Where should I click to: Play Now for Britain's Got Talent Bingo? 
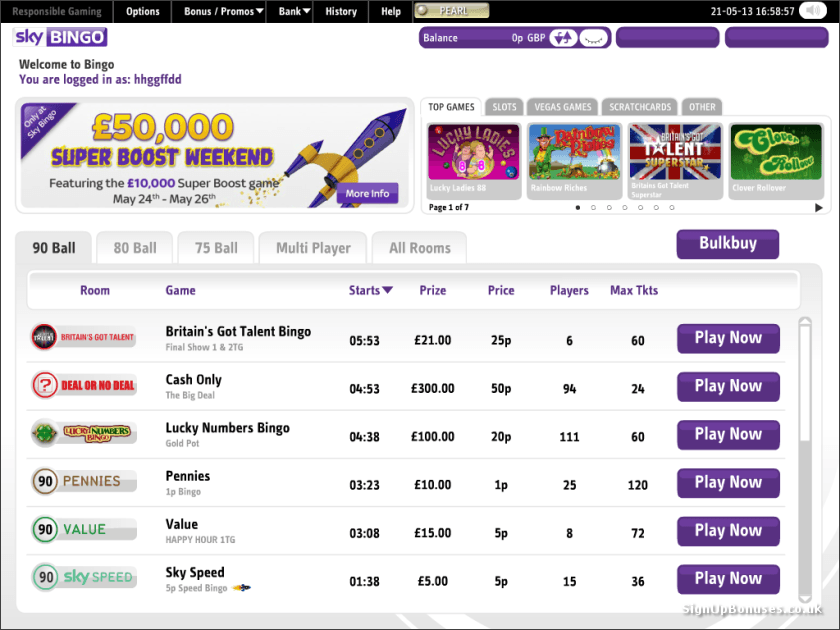click(728, 338)
